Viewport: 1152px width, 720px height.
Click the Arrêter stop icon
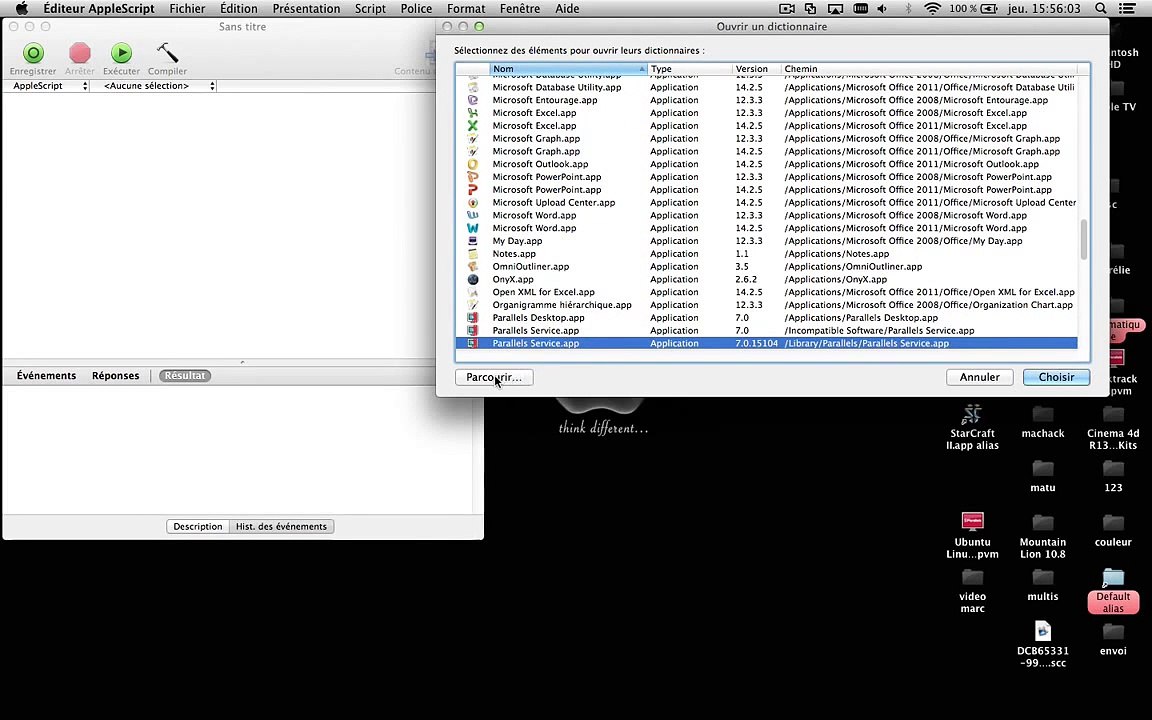point(79,53)
